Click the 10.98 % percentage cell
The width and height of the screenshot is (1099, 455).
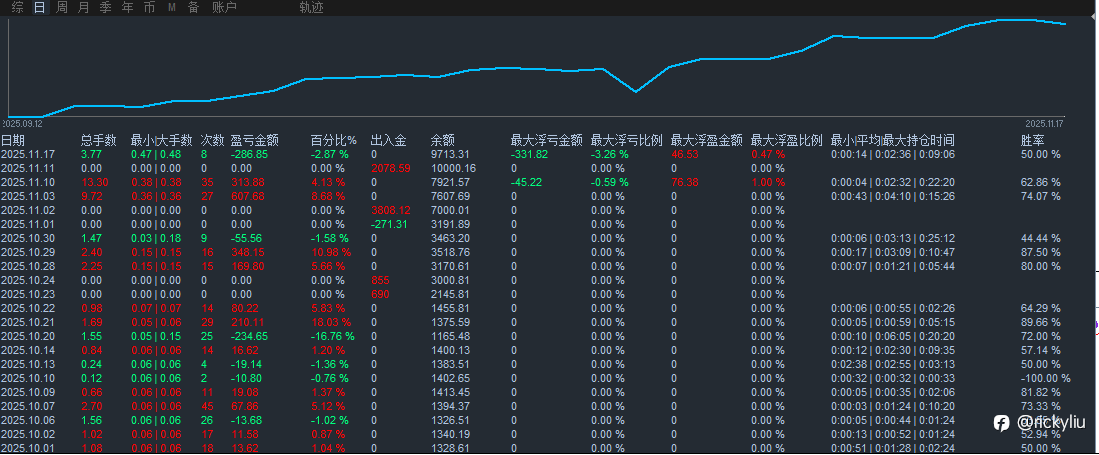click(x=330, y=252)
